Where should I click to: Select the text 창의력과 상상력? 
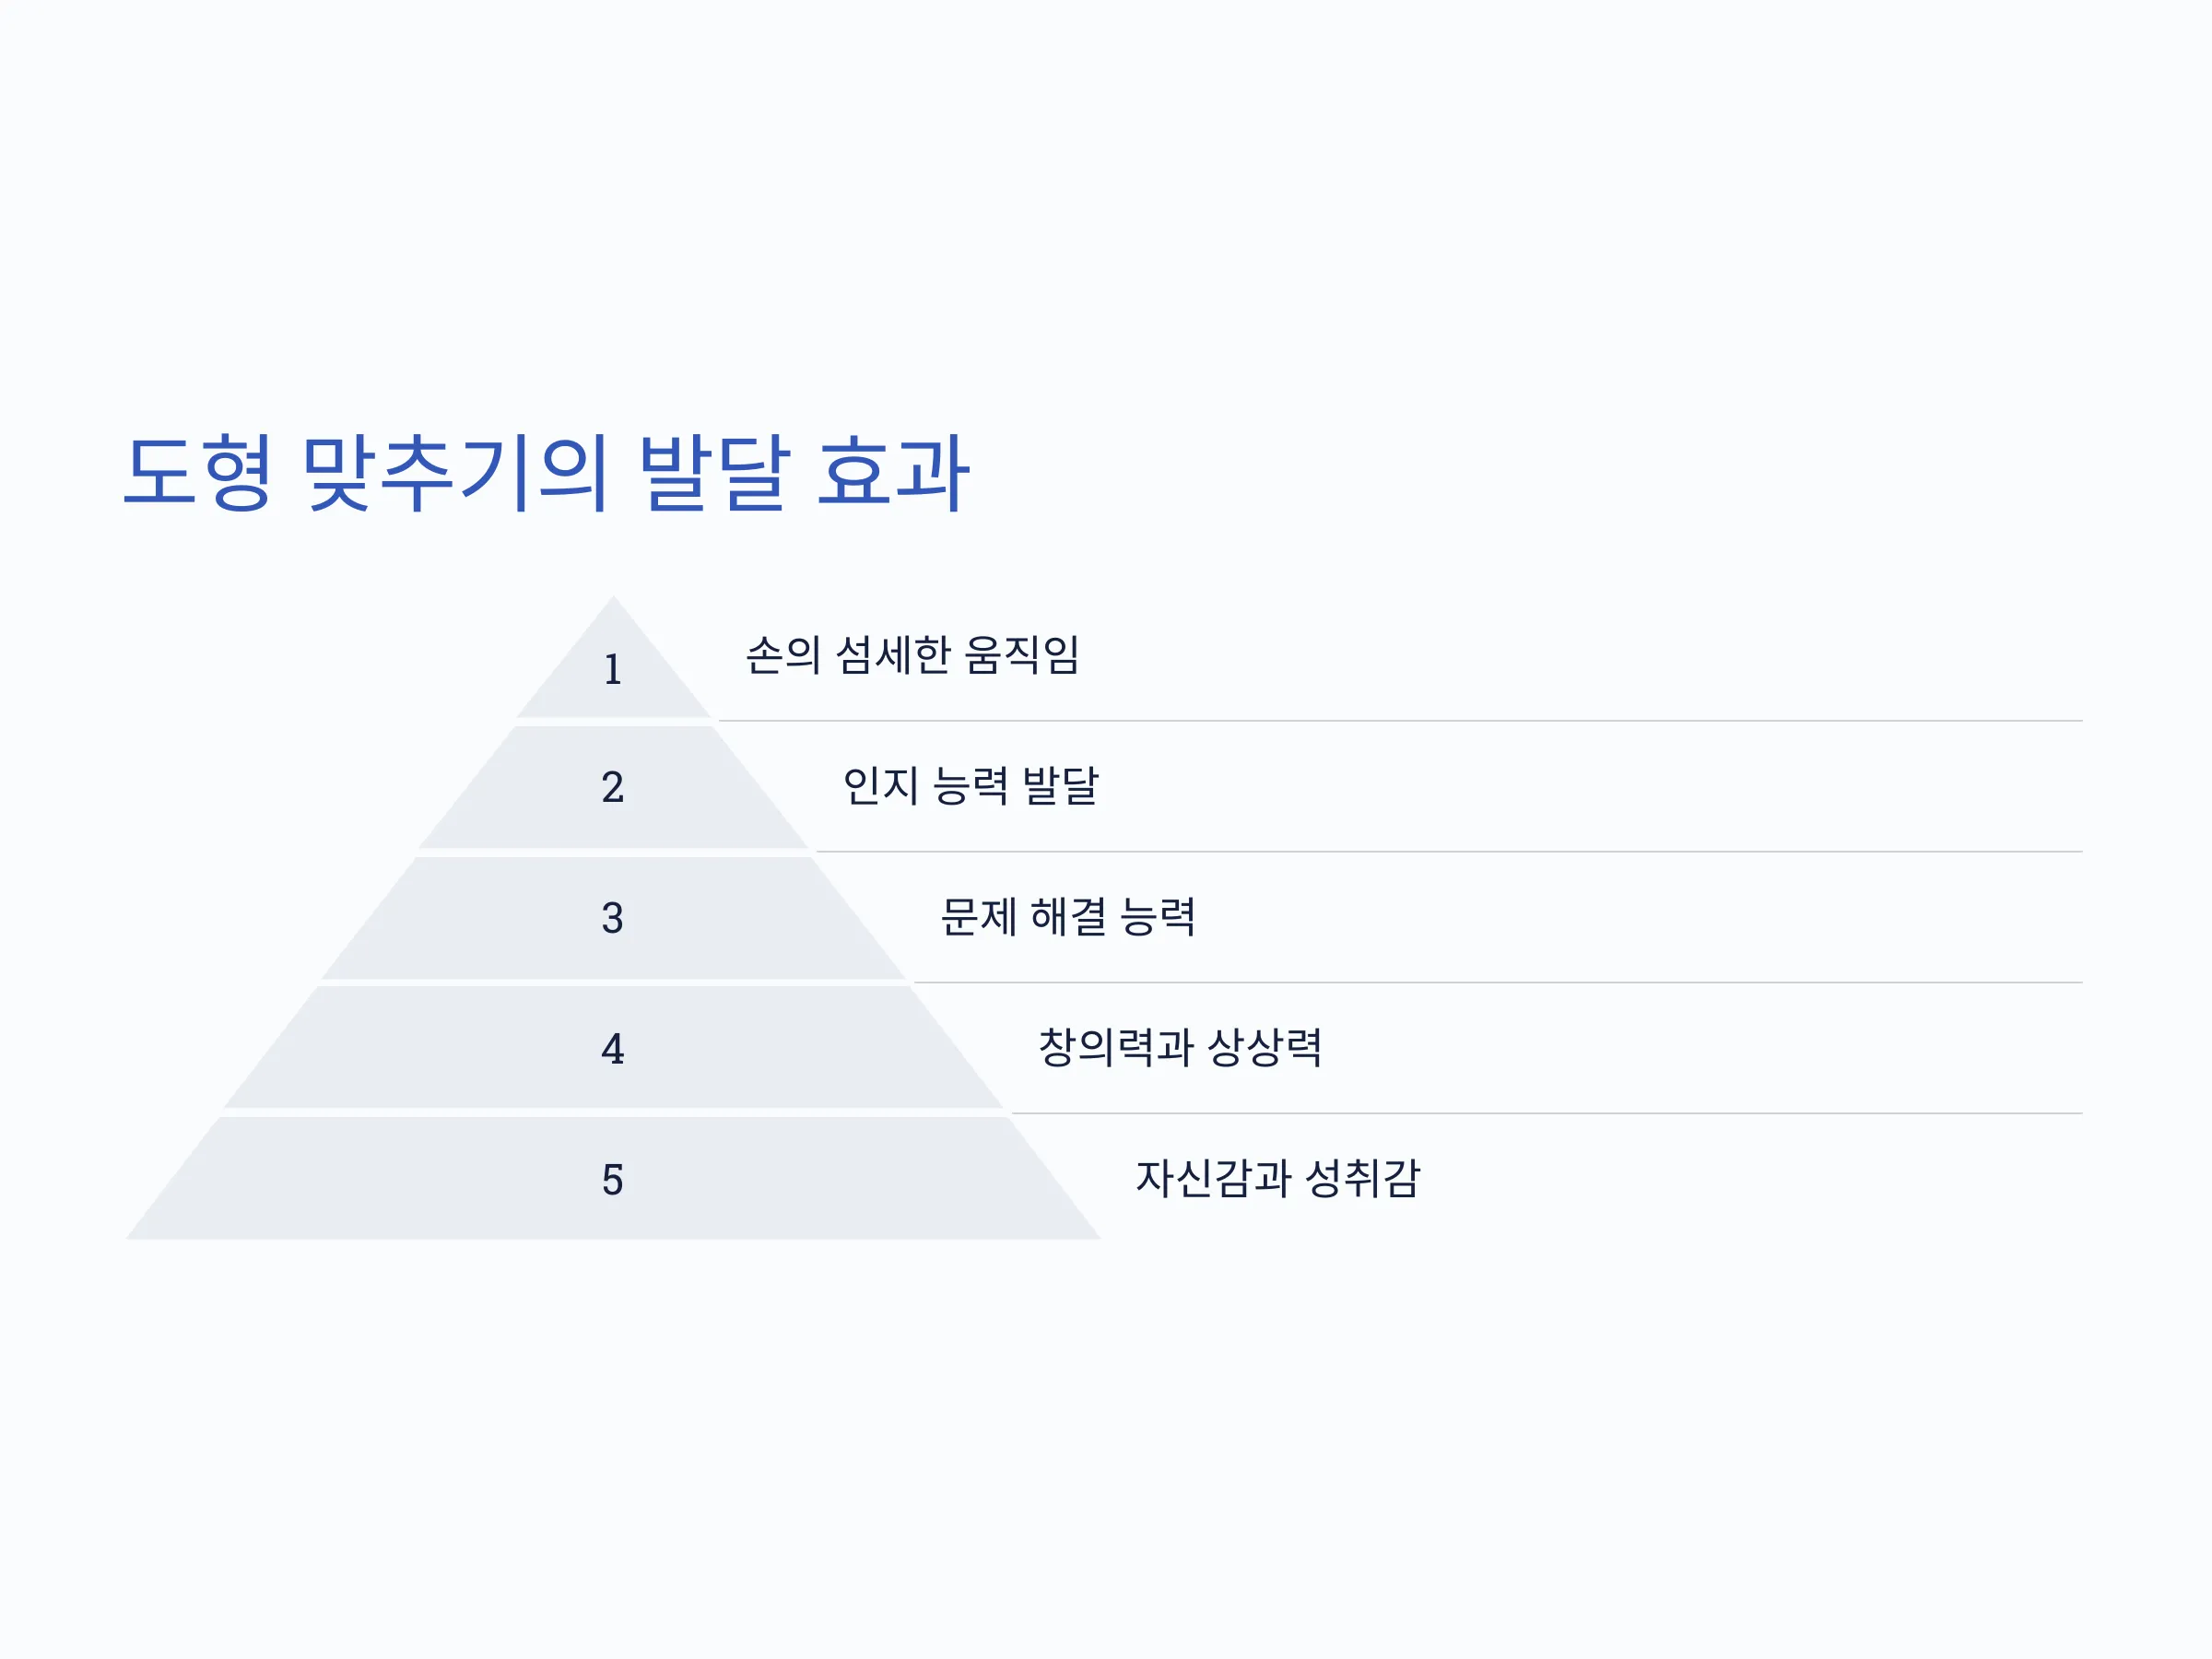[1181, 1048]
